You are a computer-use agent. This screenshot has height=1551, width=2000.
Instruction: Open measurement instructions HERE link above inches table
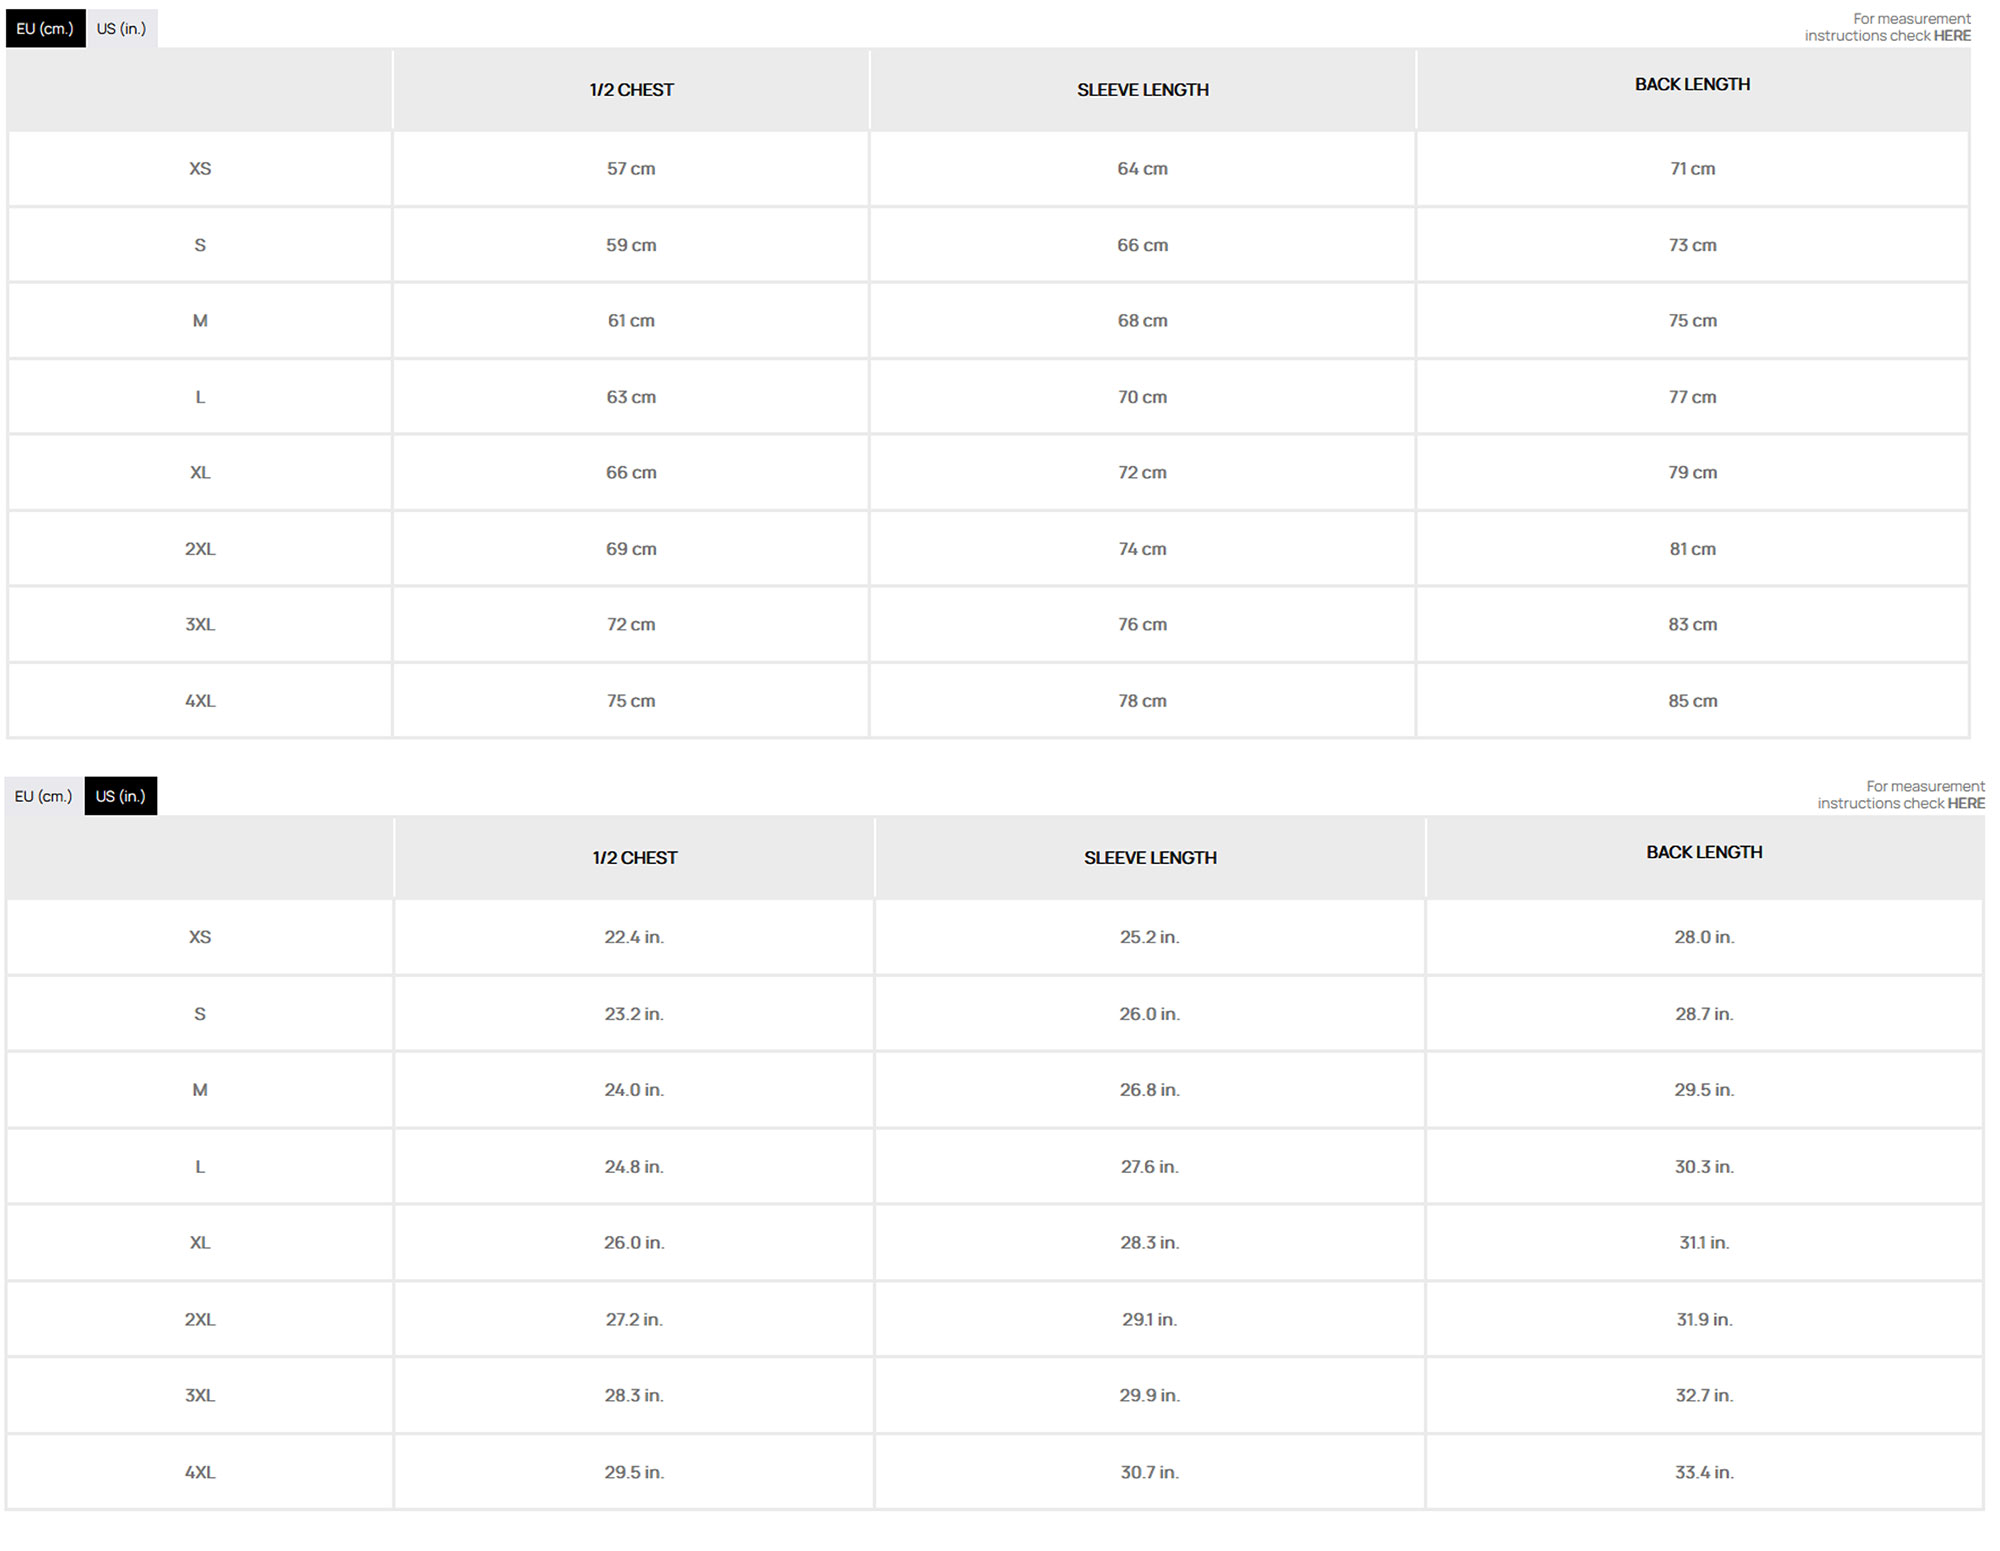coord(1965,803)
